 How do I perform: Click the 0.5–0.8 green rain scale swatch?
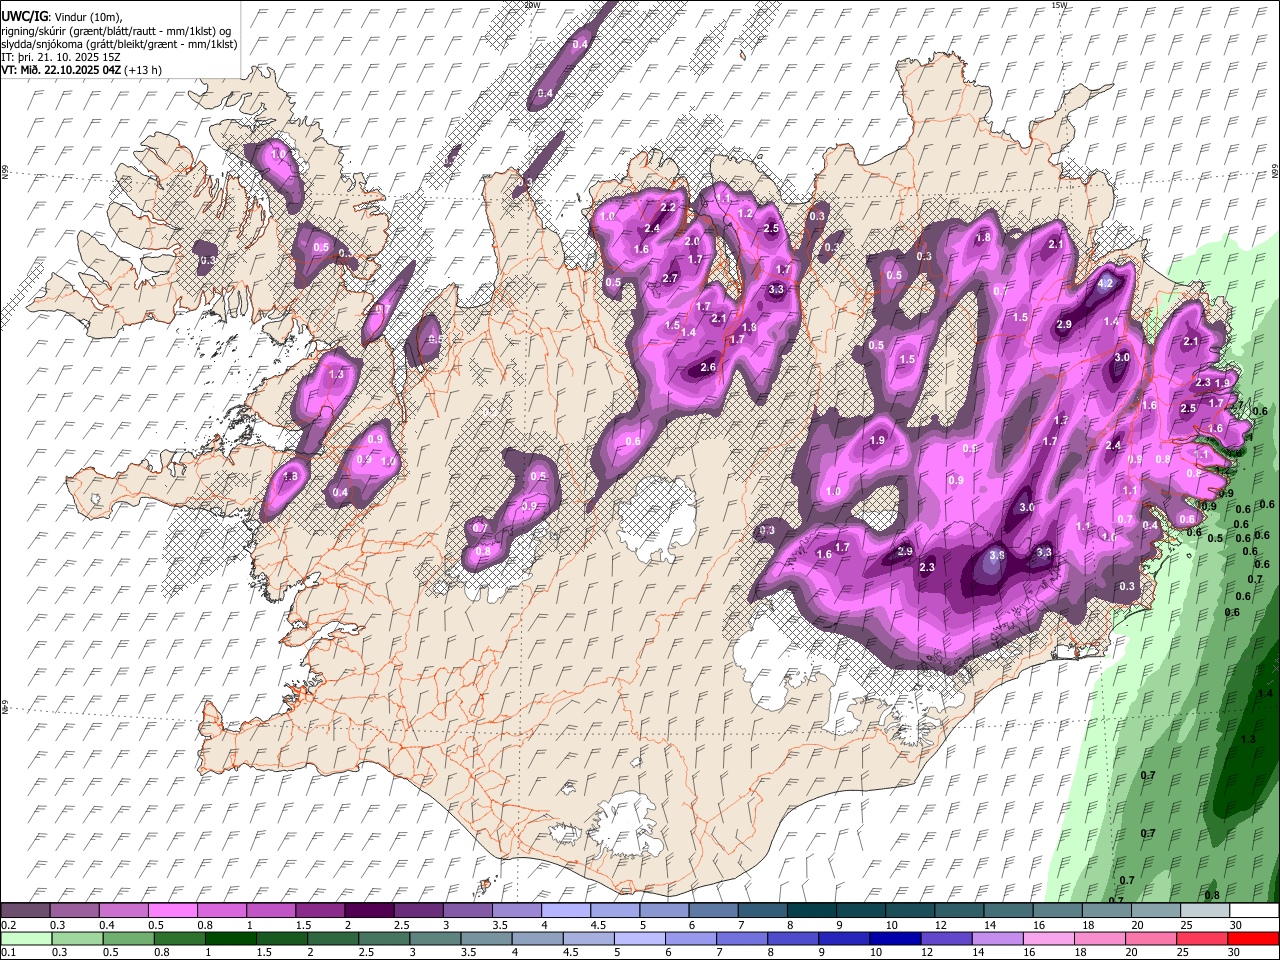(x=128, y=939)
